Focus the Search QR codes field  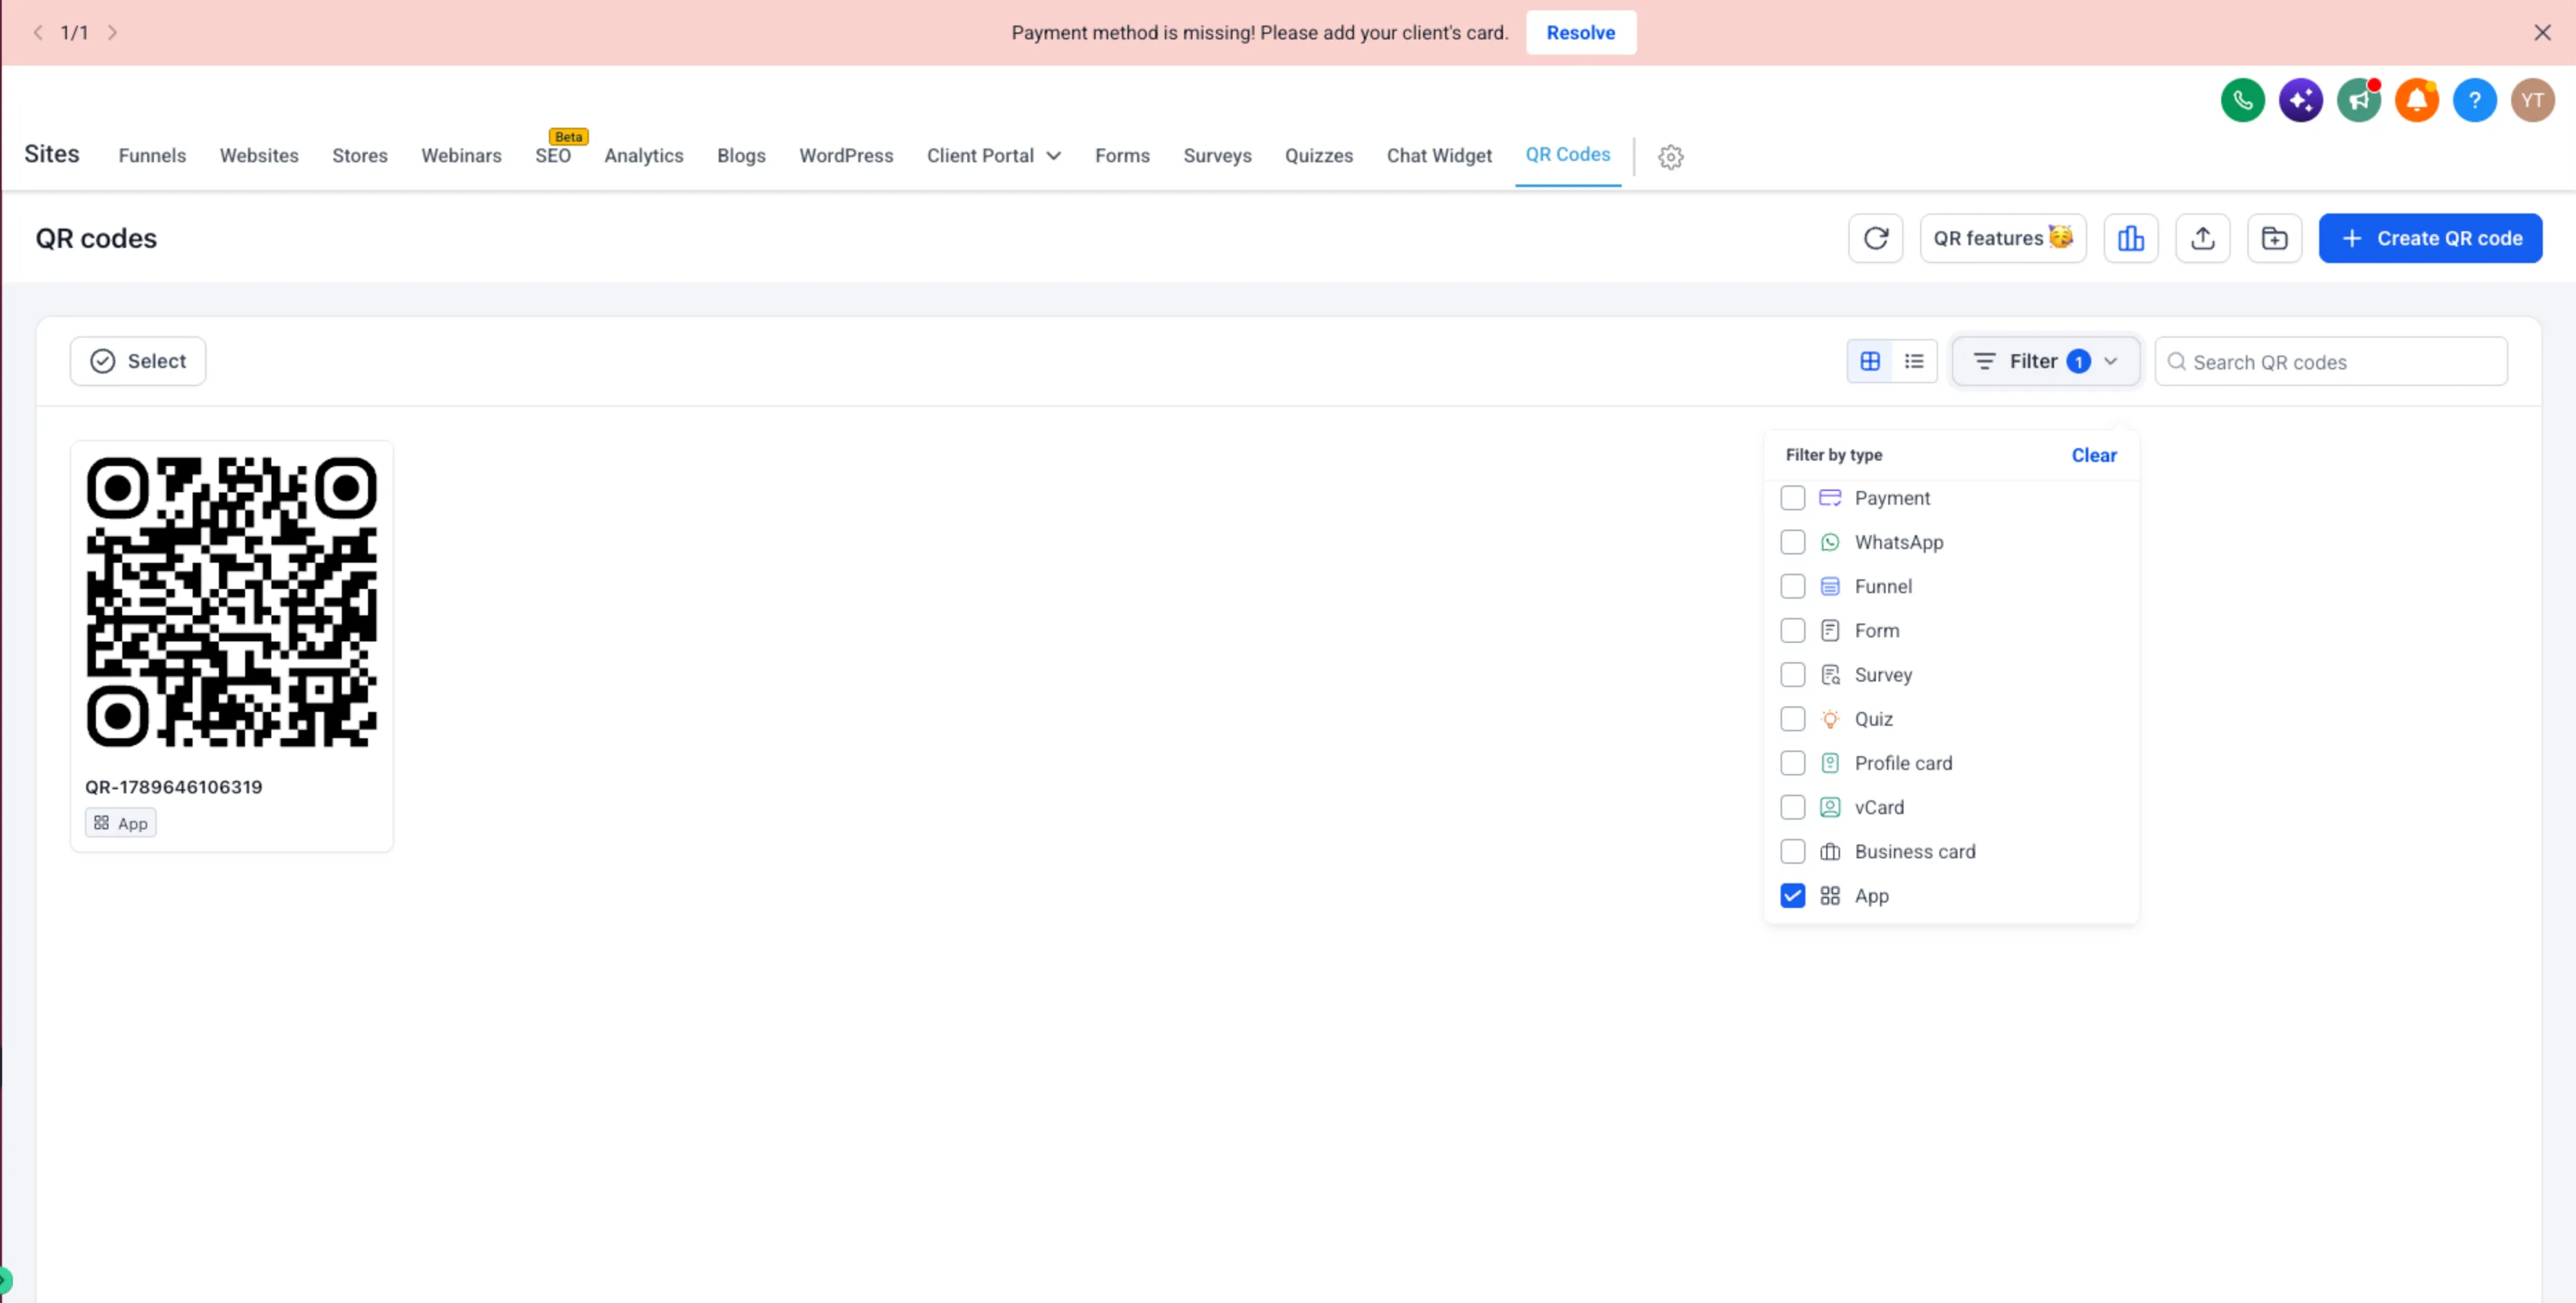(2330, 361)
